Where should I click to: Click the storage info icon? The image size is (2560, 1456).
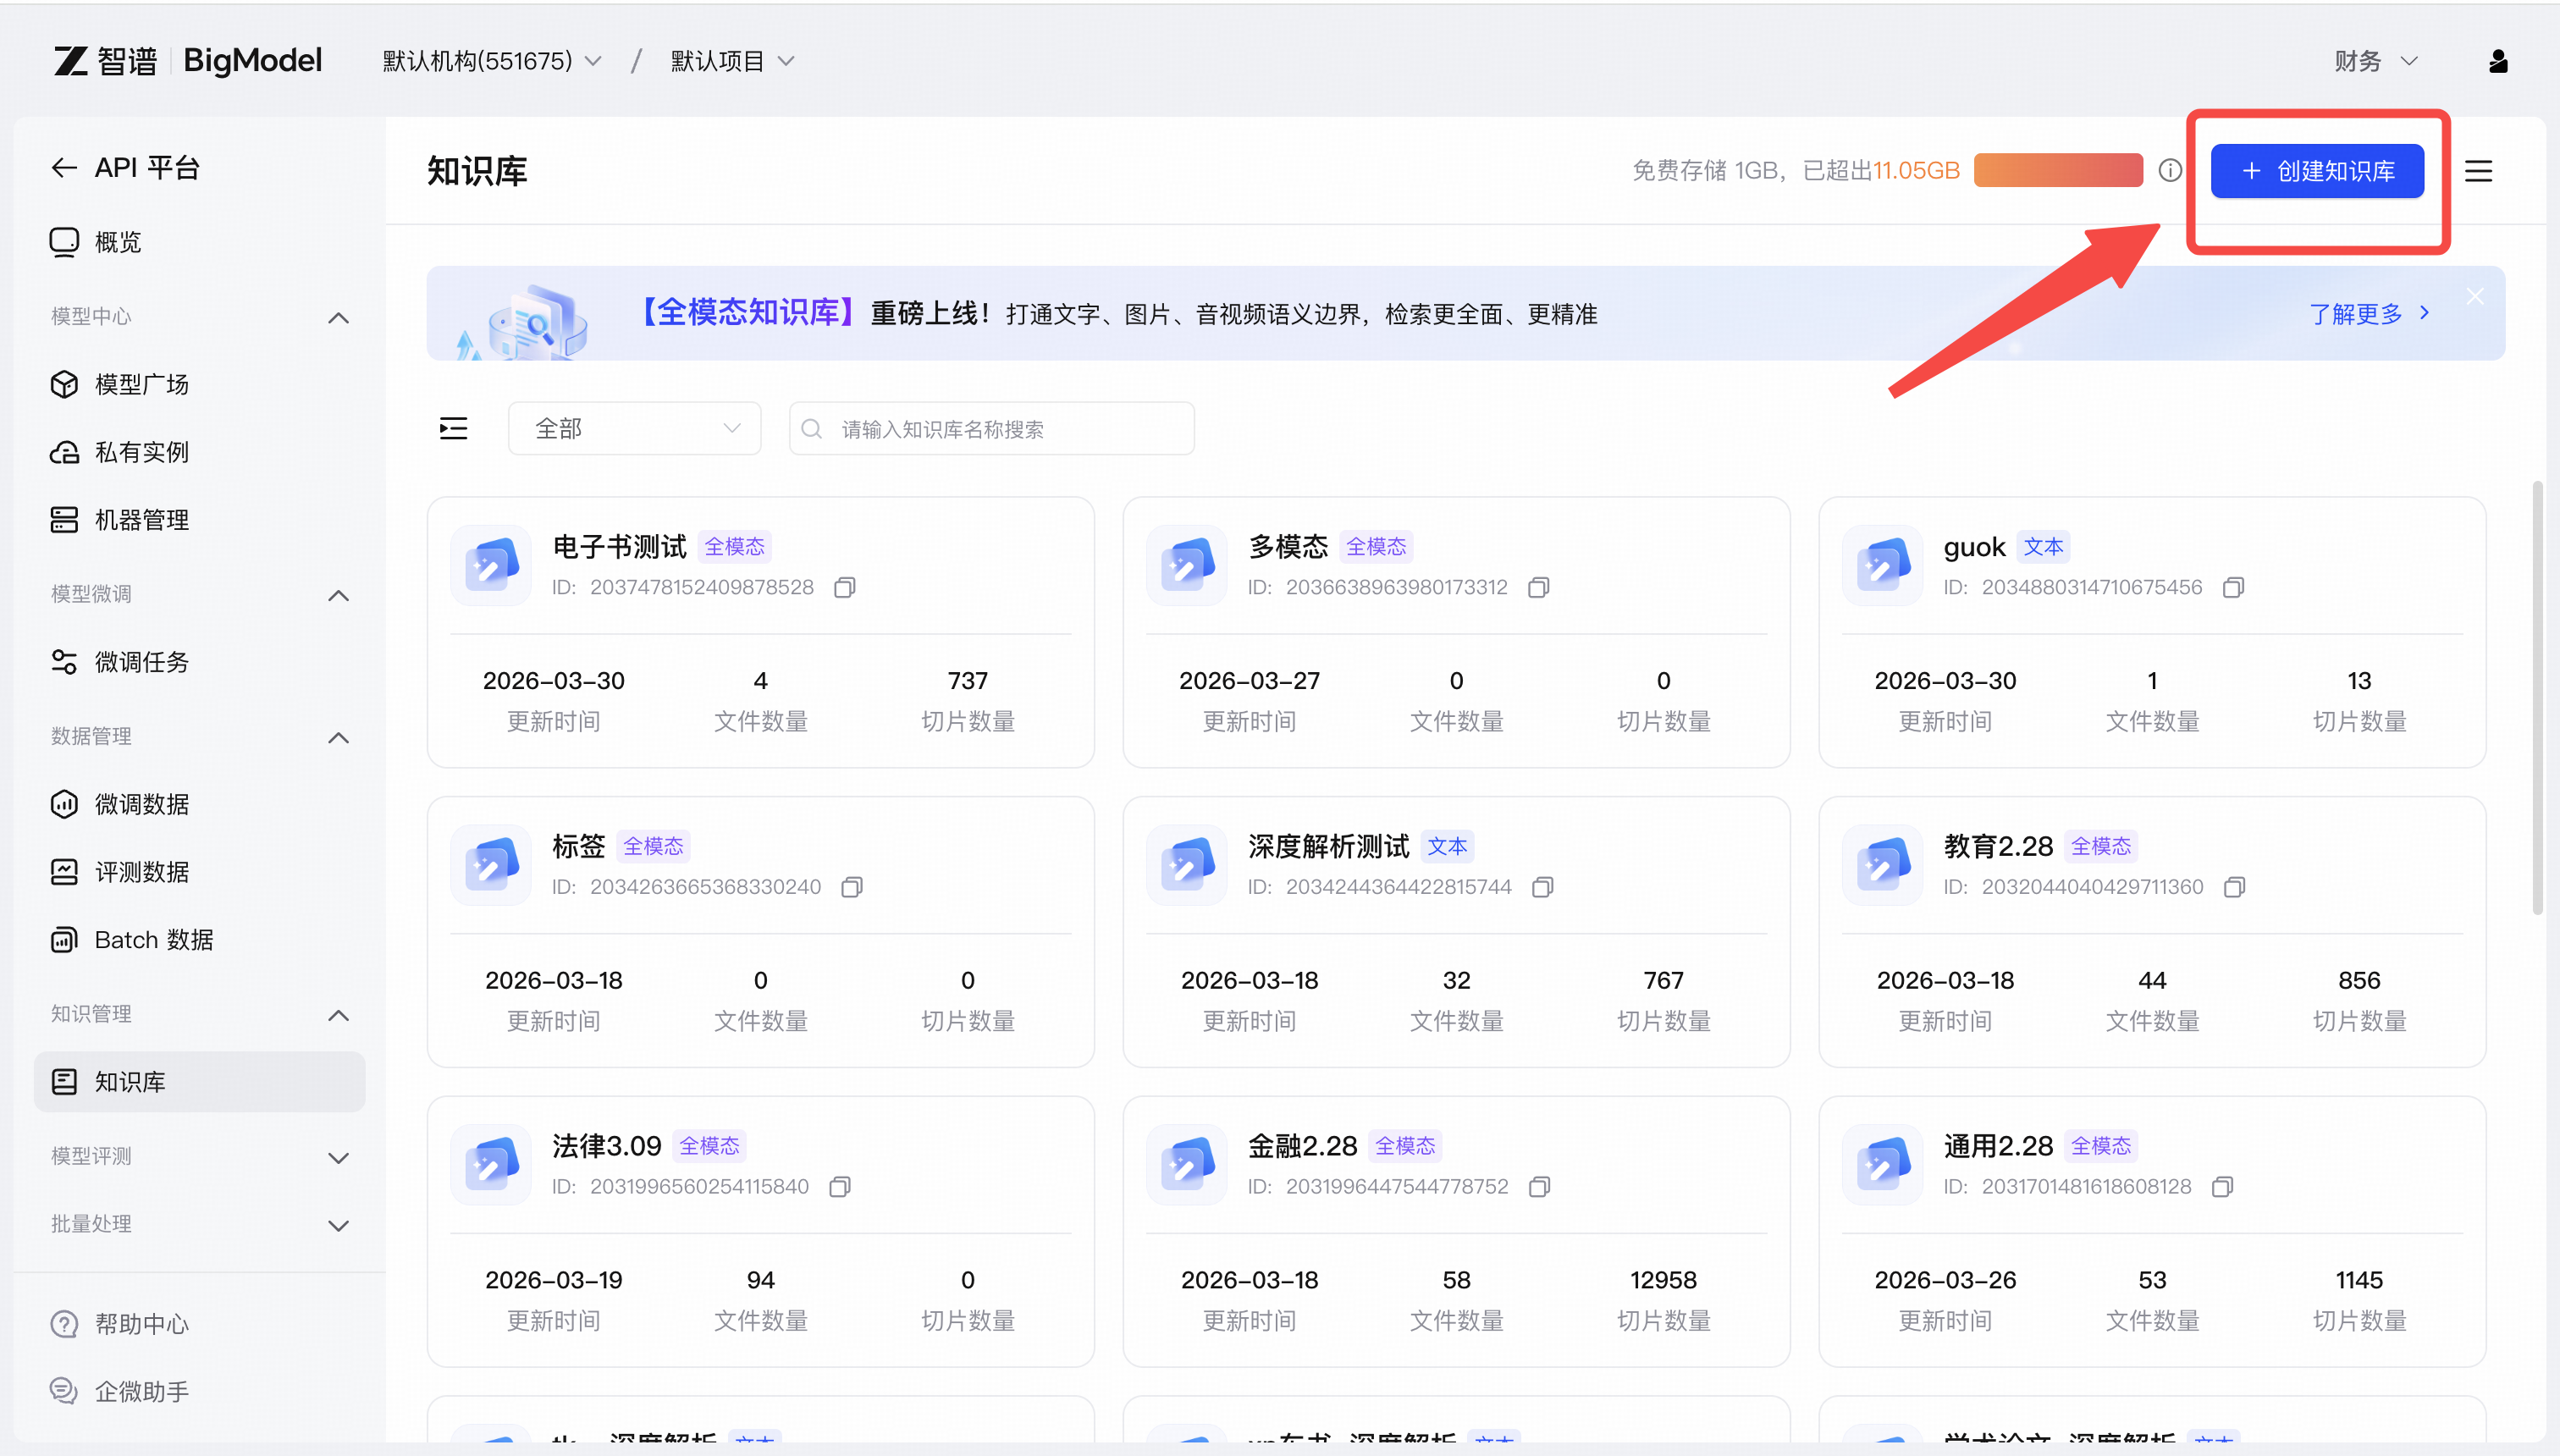coord(2169,170)
